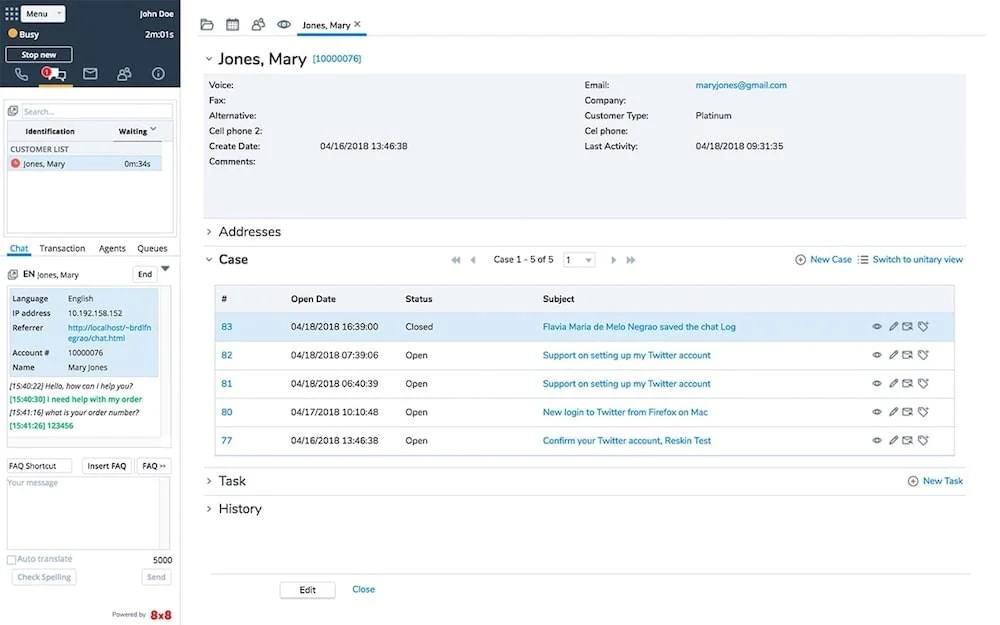
Task: Open the case page number dropdown
Action: (579, 260)
